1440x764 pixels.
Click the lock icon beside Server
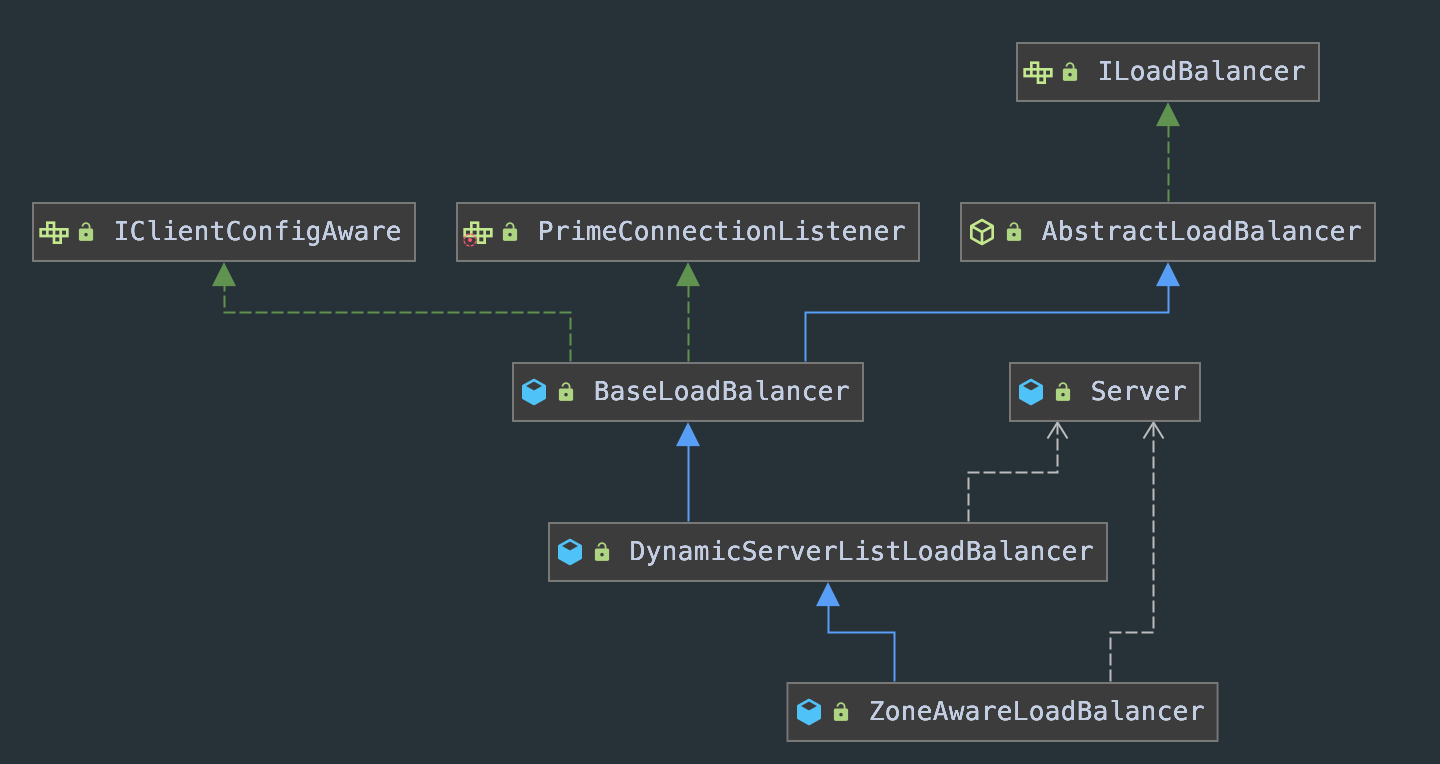coord(1063,392)
